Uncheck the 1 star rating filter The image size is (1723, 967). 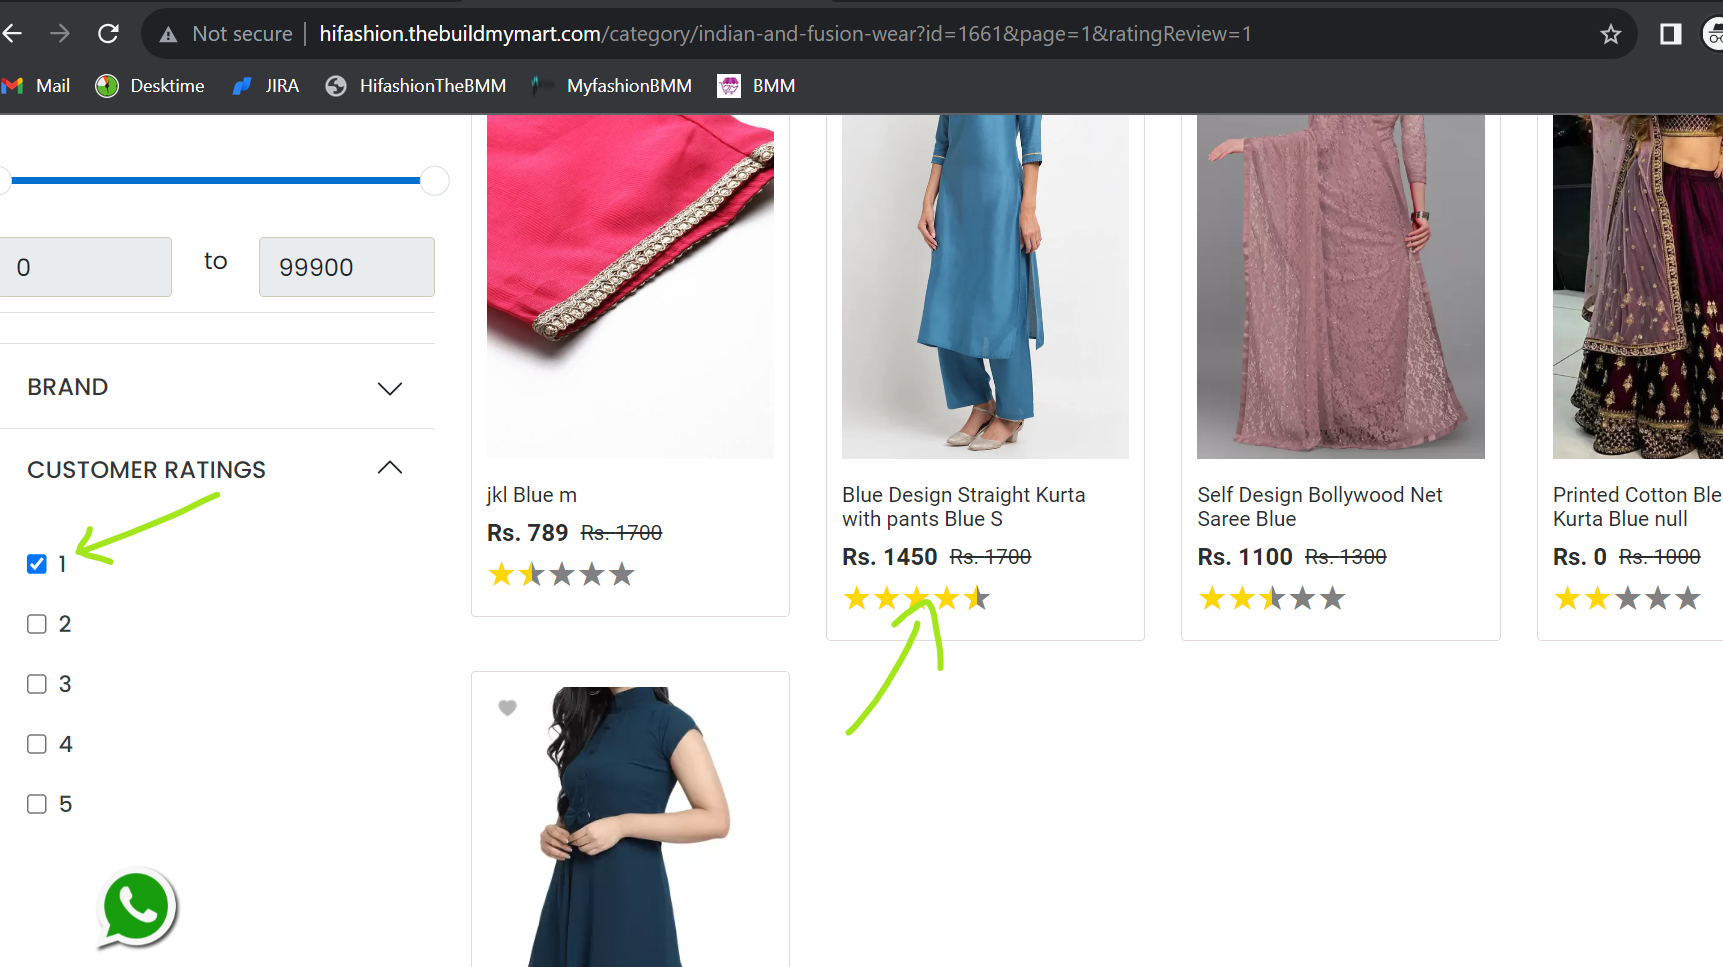(37, 564)
